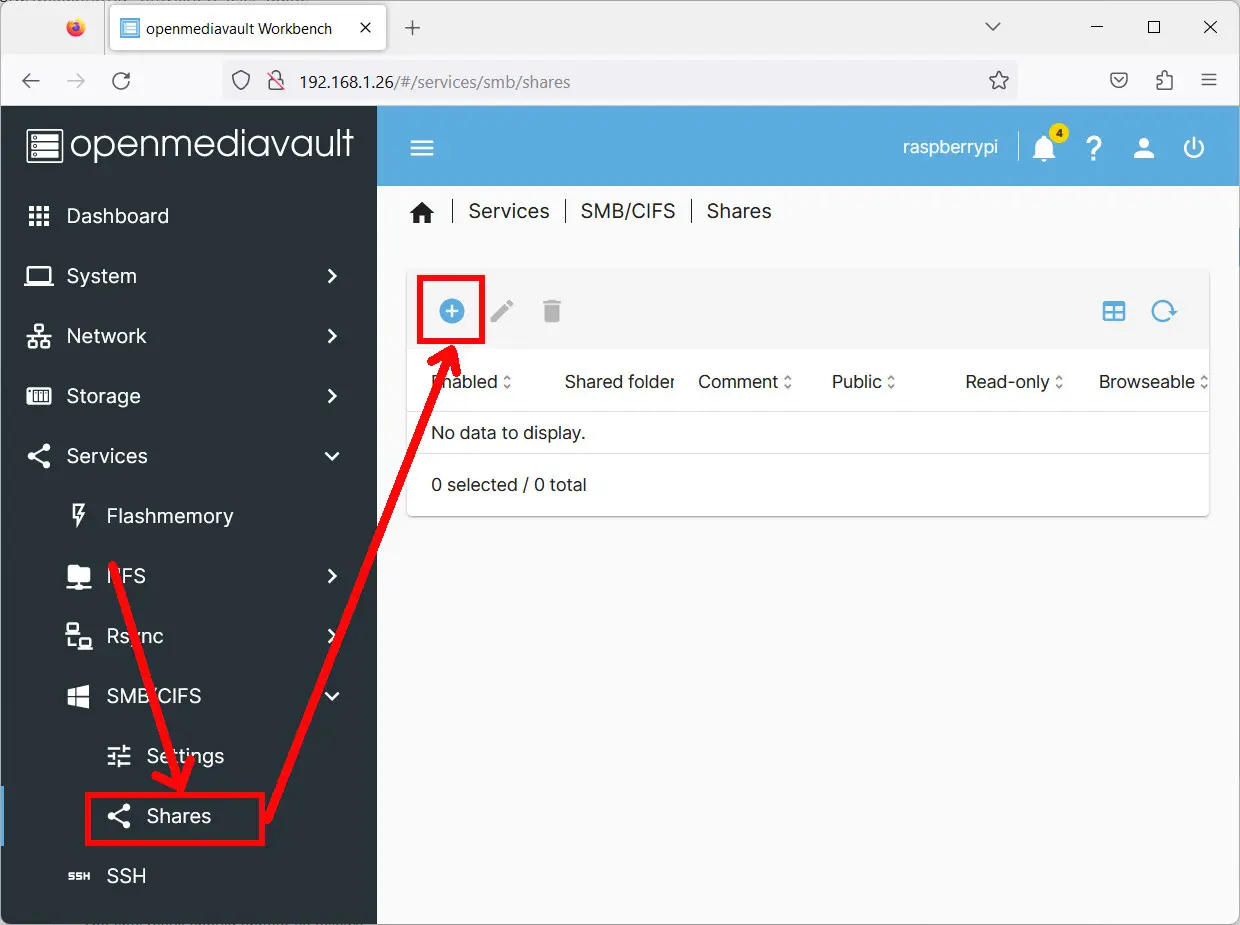
Task: Click the table columns toggle icon
Action: click(1113, 311)
